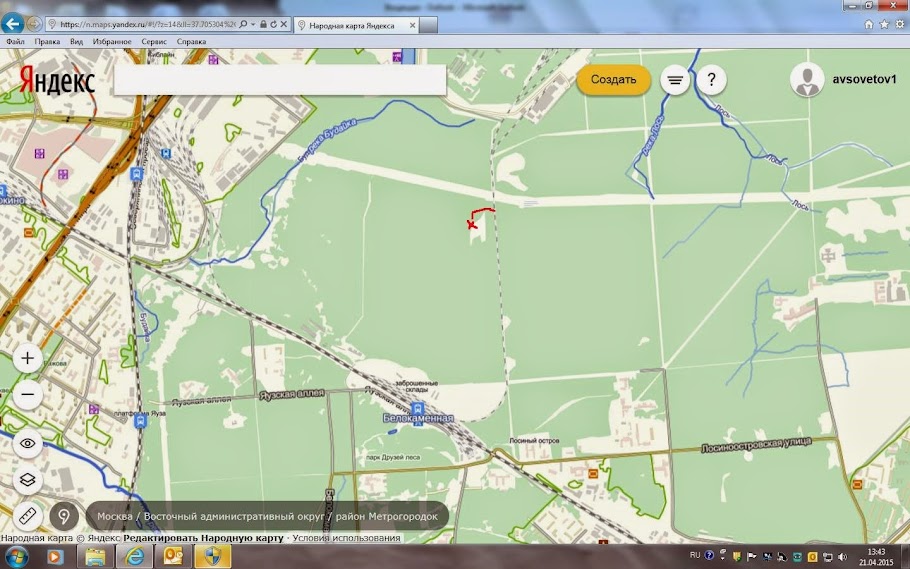910x569 pixels.
Task: Open File Explorer from taskbar
Action: [x=95, y=557]
